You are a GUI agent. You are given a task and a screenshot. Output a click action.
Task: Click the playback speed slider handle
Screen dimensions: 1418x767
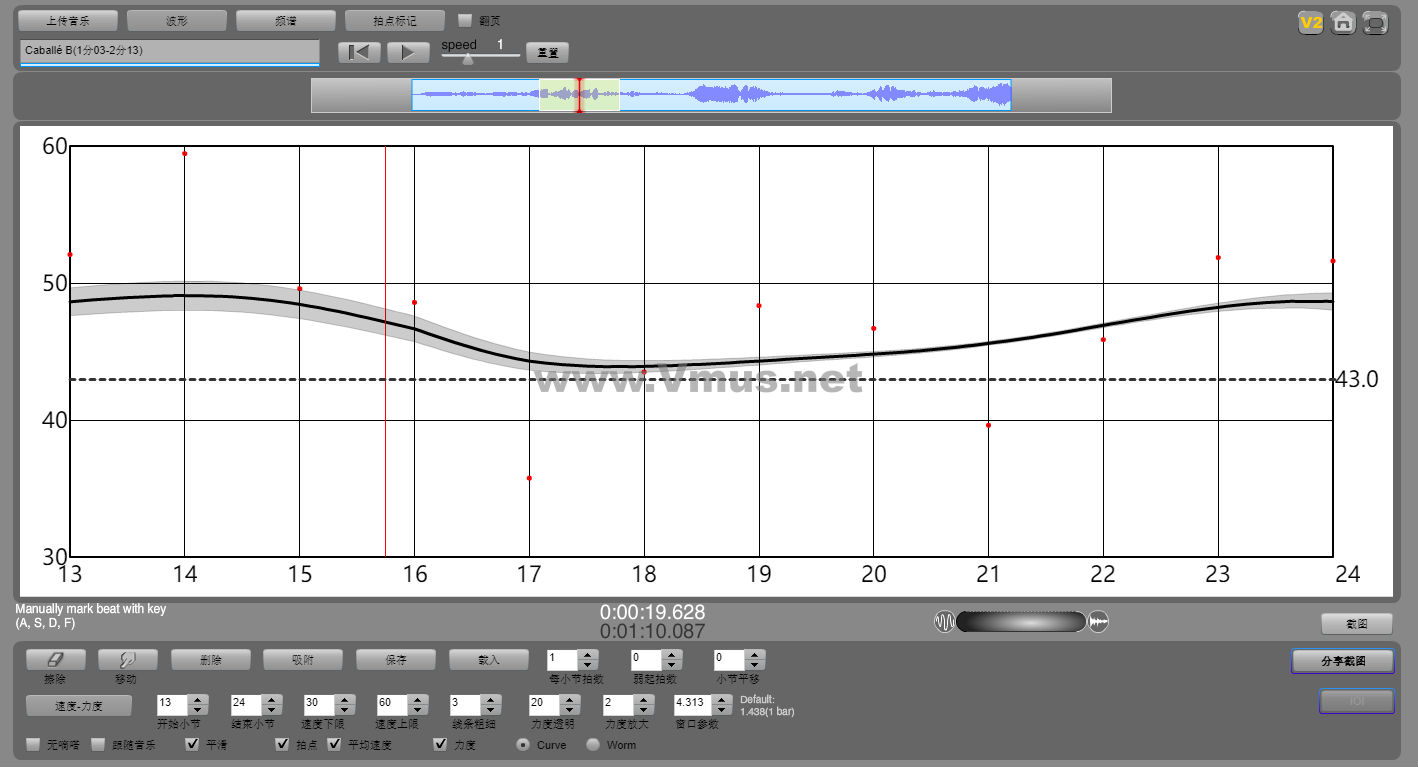pos(467,59)
